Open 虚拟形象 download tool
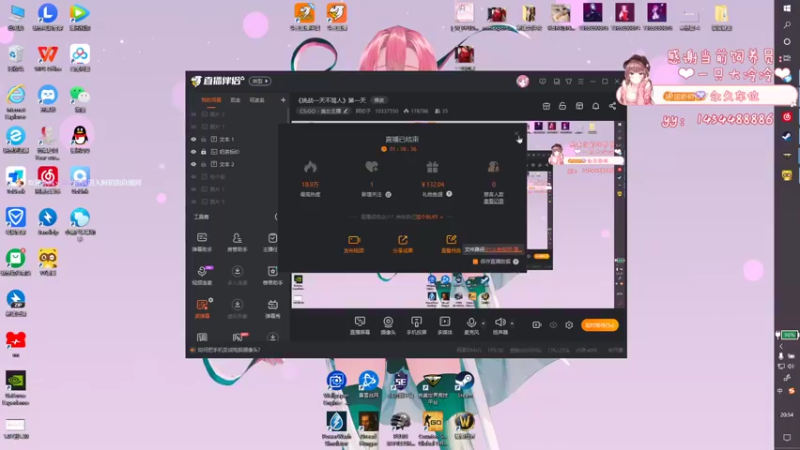 coord(237,309)
